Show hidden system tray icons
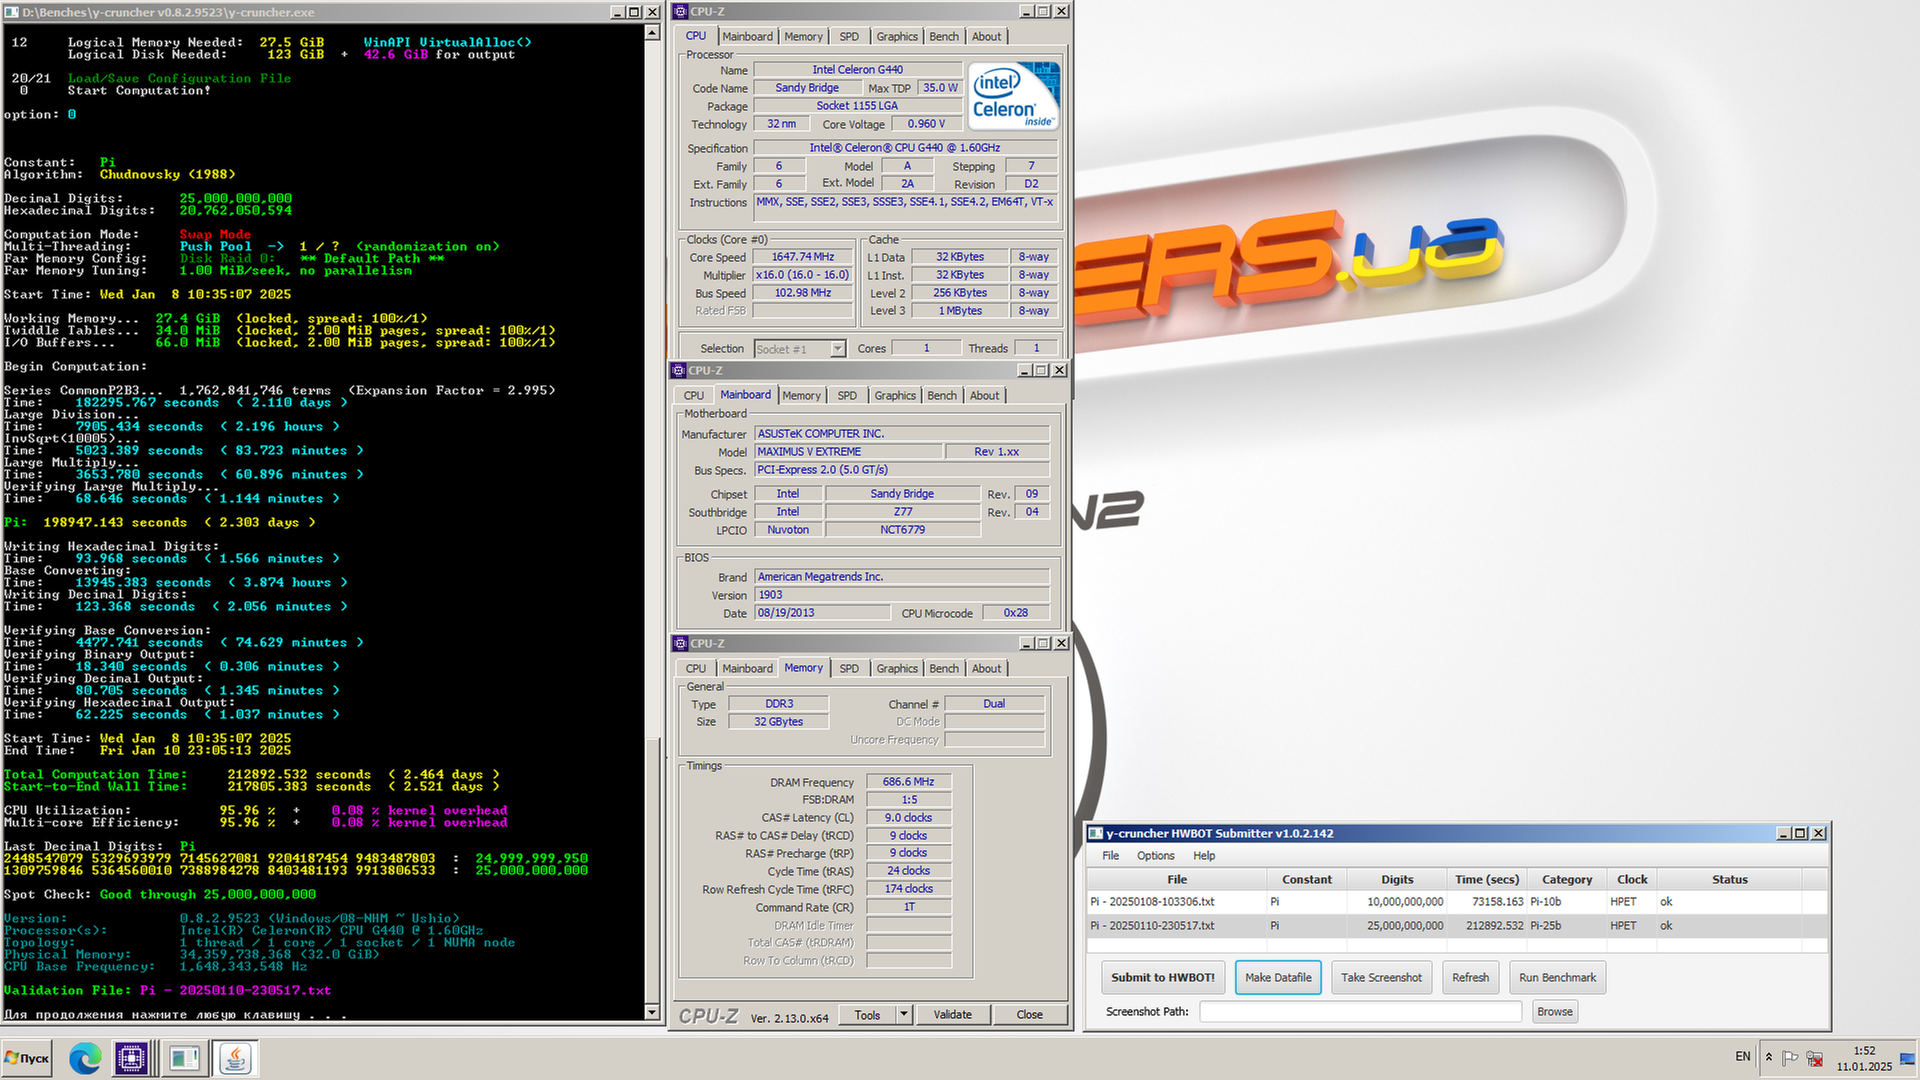The image size is (1920, 1080). coord(1769,1057)
